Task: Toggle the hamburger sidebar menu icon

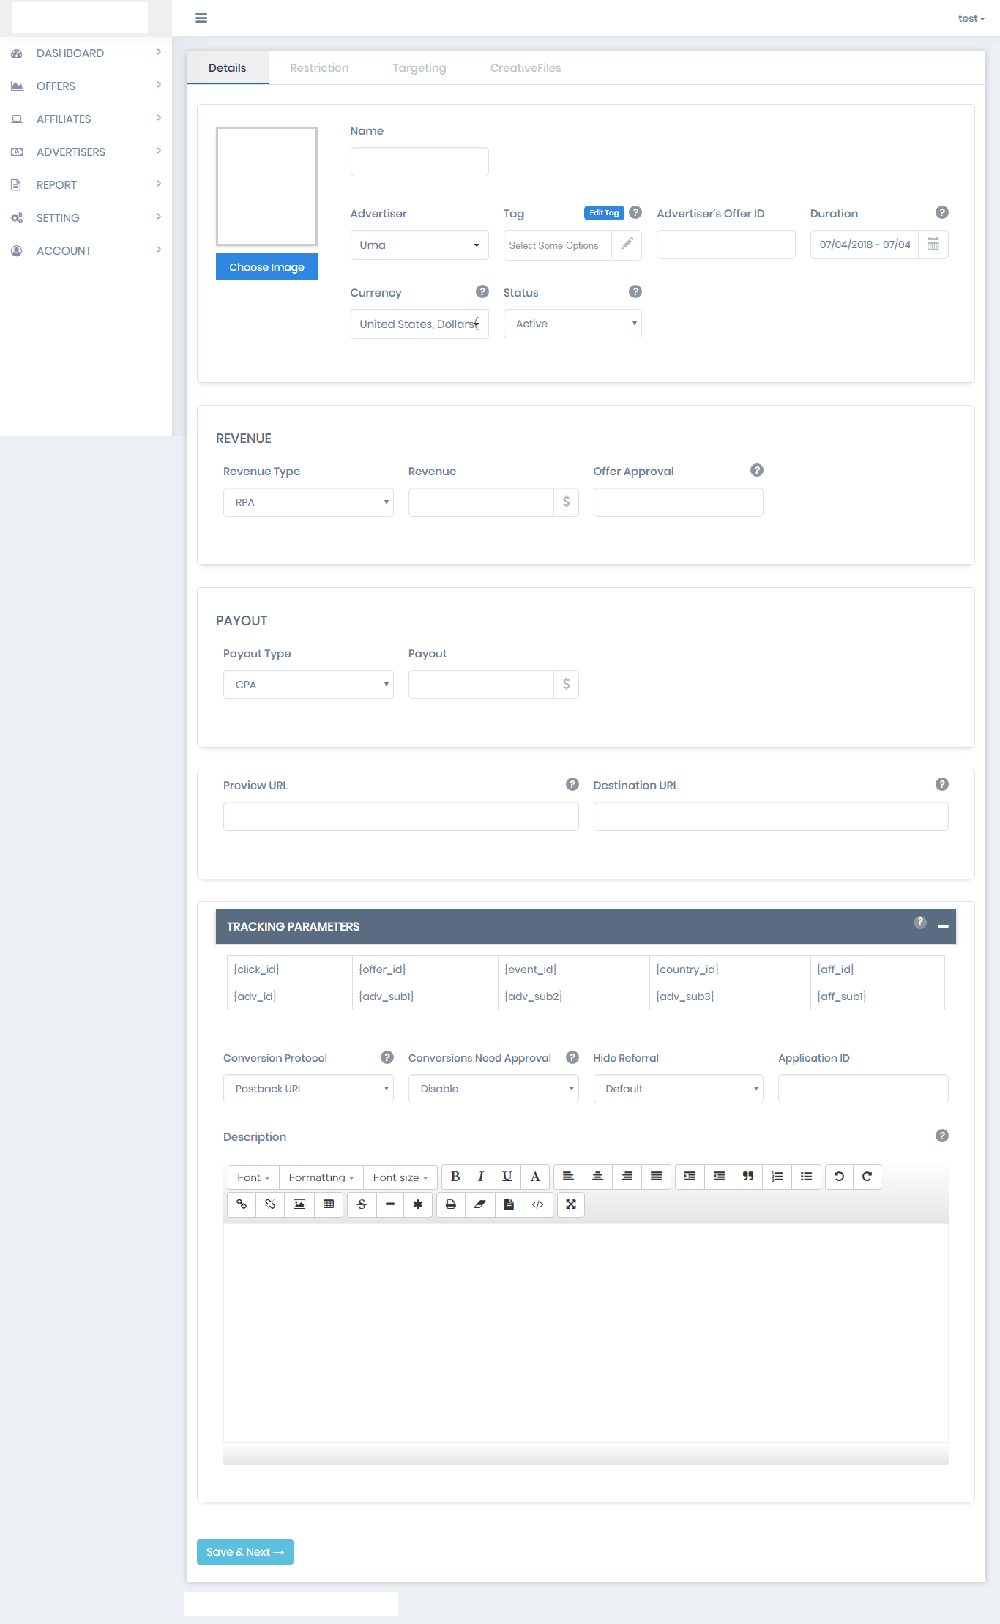Action: pyautogui.click(x=201, y=18)
